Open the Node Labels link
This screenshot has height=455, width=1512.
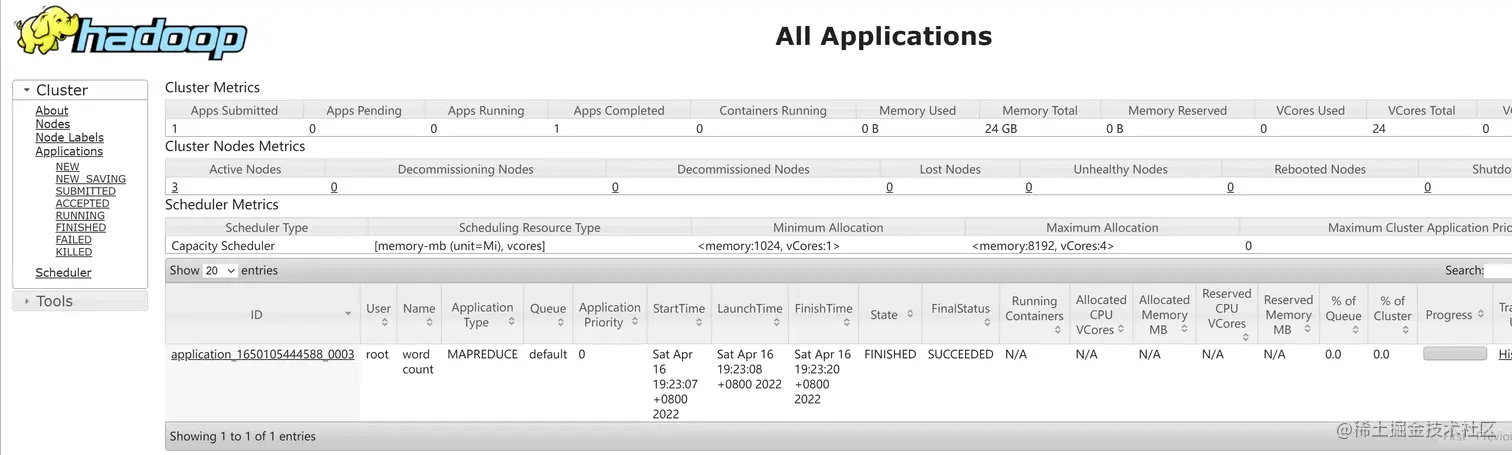(x=70, y=138)
